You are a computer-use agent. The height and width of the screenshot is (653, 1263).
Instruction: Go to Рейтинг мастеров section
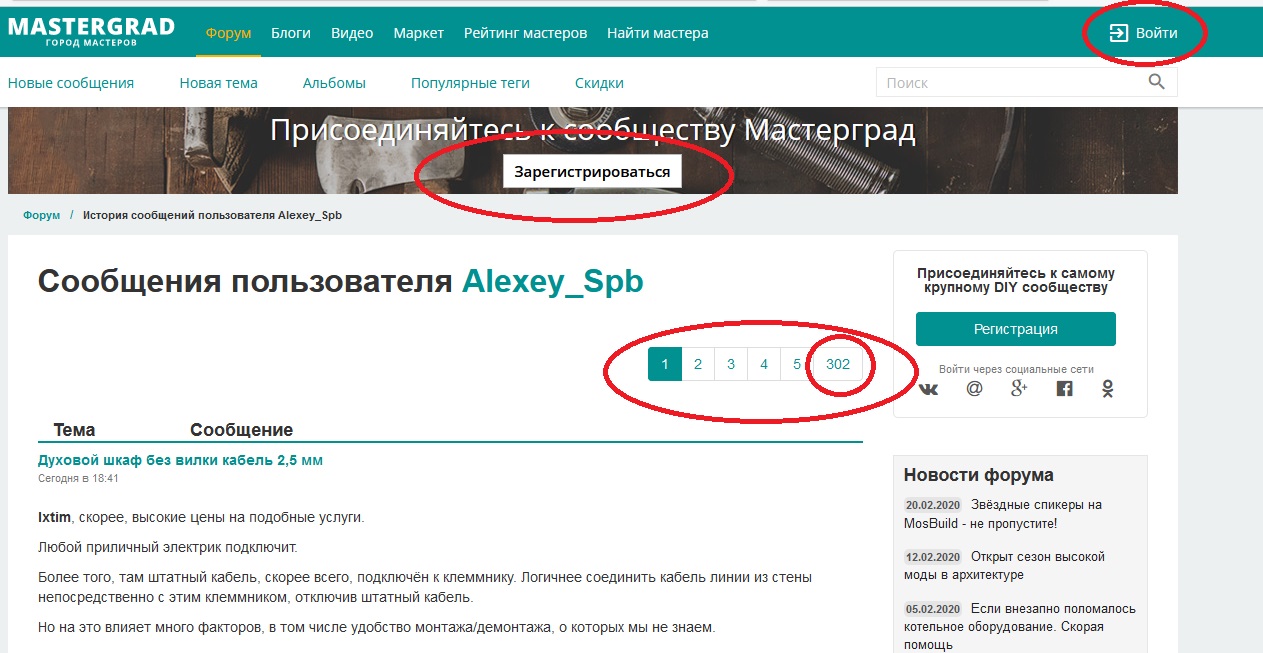coord(525,33)
